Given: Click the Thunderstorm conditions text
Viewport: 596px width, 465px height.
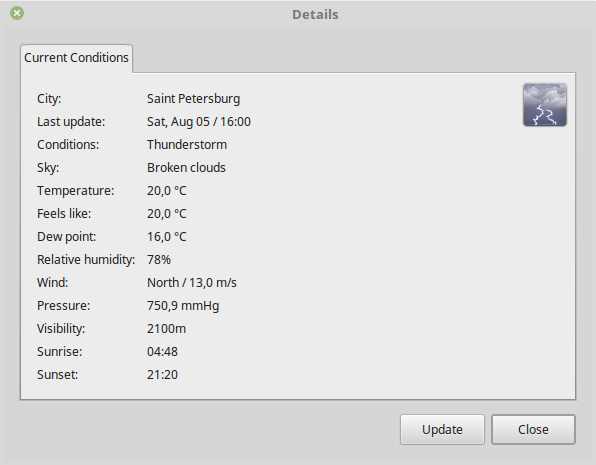Looking at the screenshot, I should [187, 145].
